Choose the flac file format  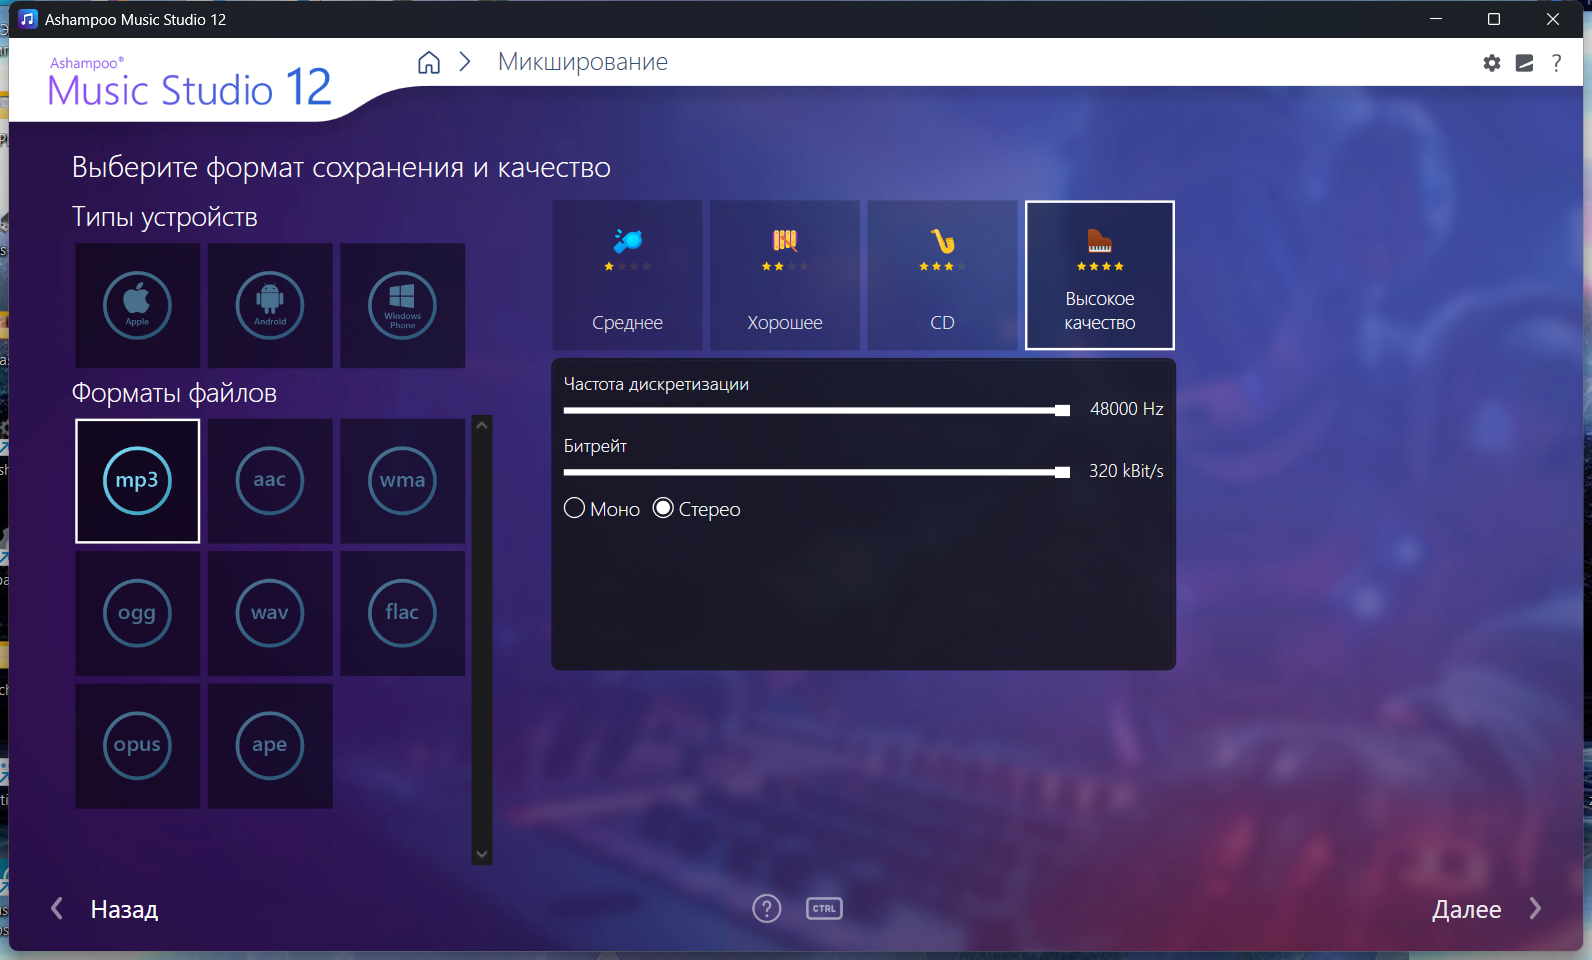pos(402,613)
